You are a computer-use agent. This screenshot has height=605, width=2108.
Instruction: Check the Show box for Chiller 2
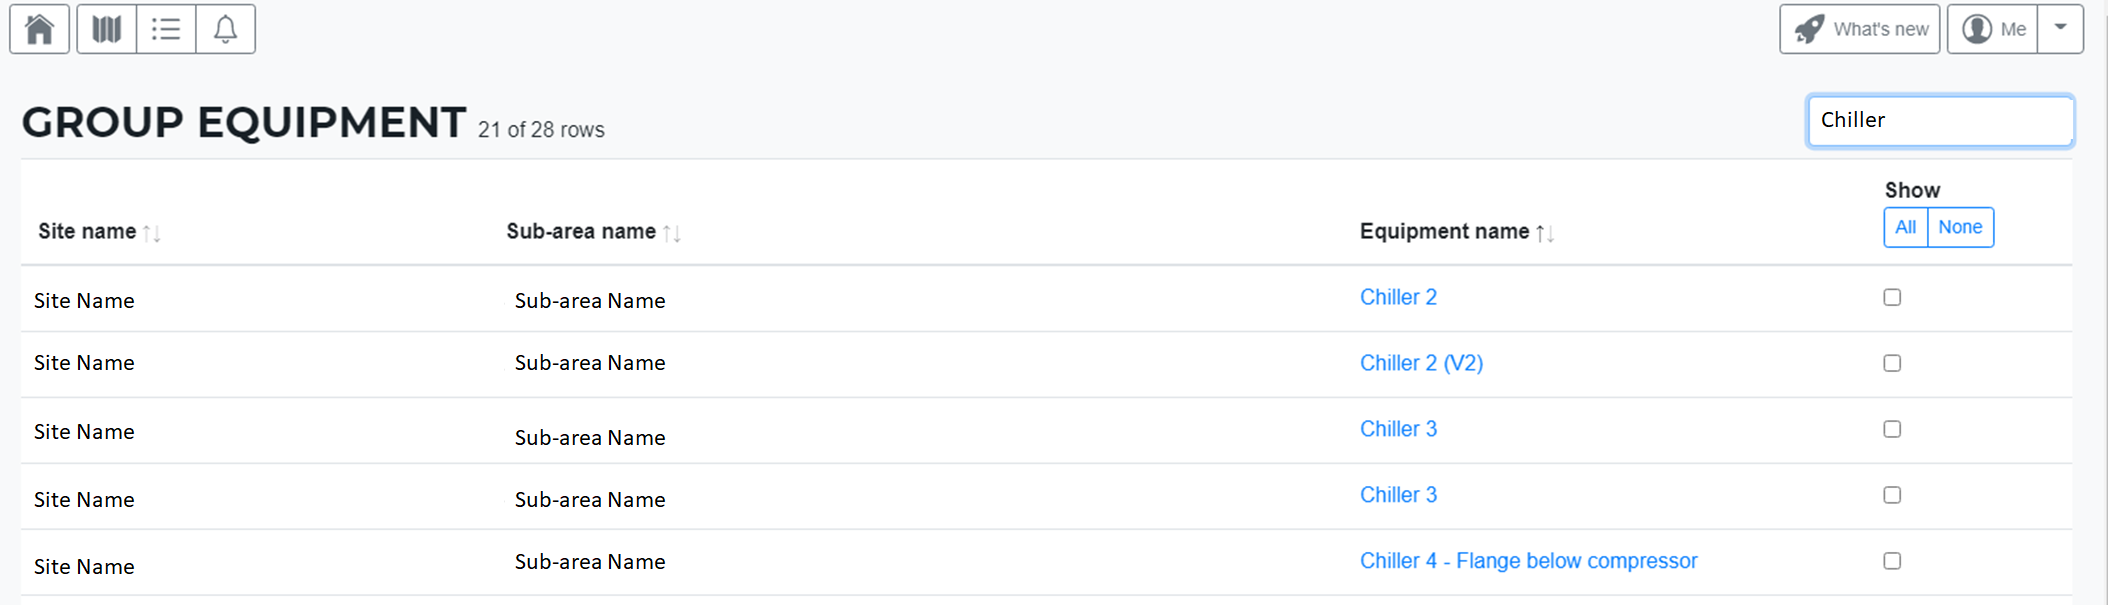1892,297
